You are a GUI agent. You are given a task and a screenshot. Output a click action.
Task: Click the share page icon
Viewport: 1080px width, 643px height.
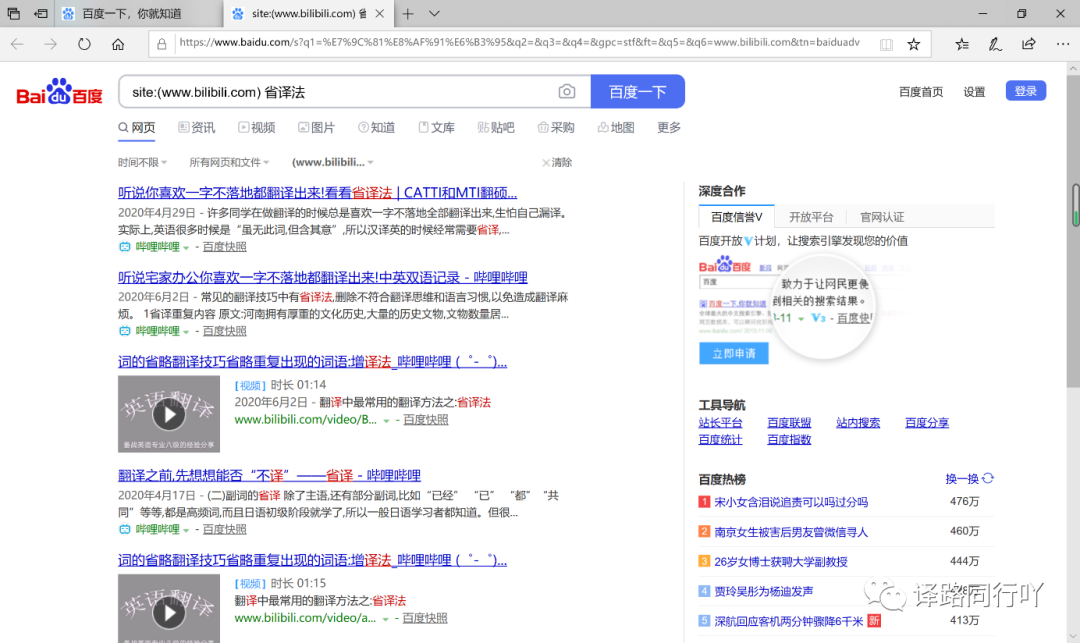pyautogui.click(x=1028, y=44)
